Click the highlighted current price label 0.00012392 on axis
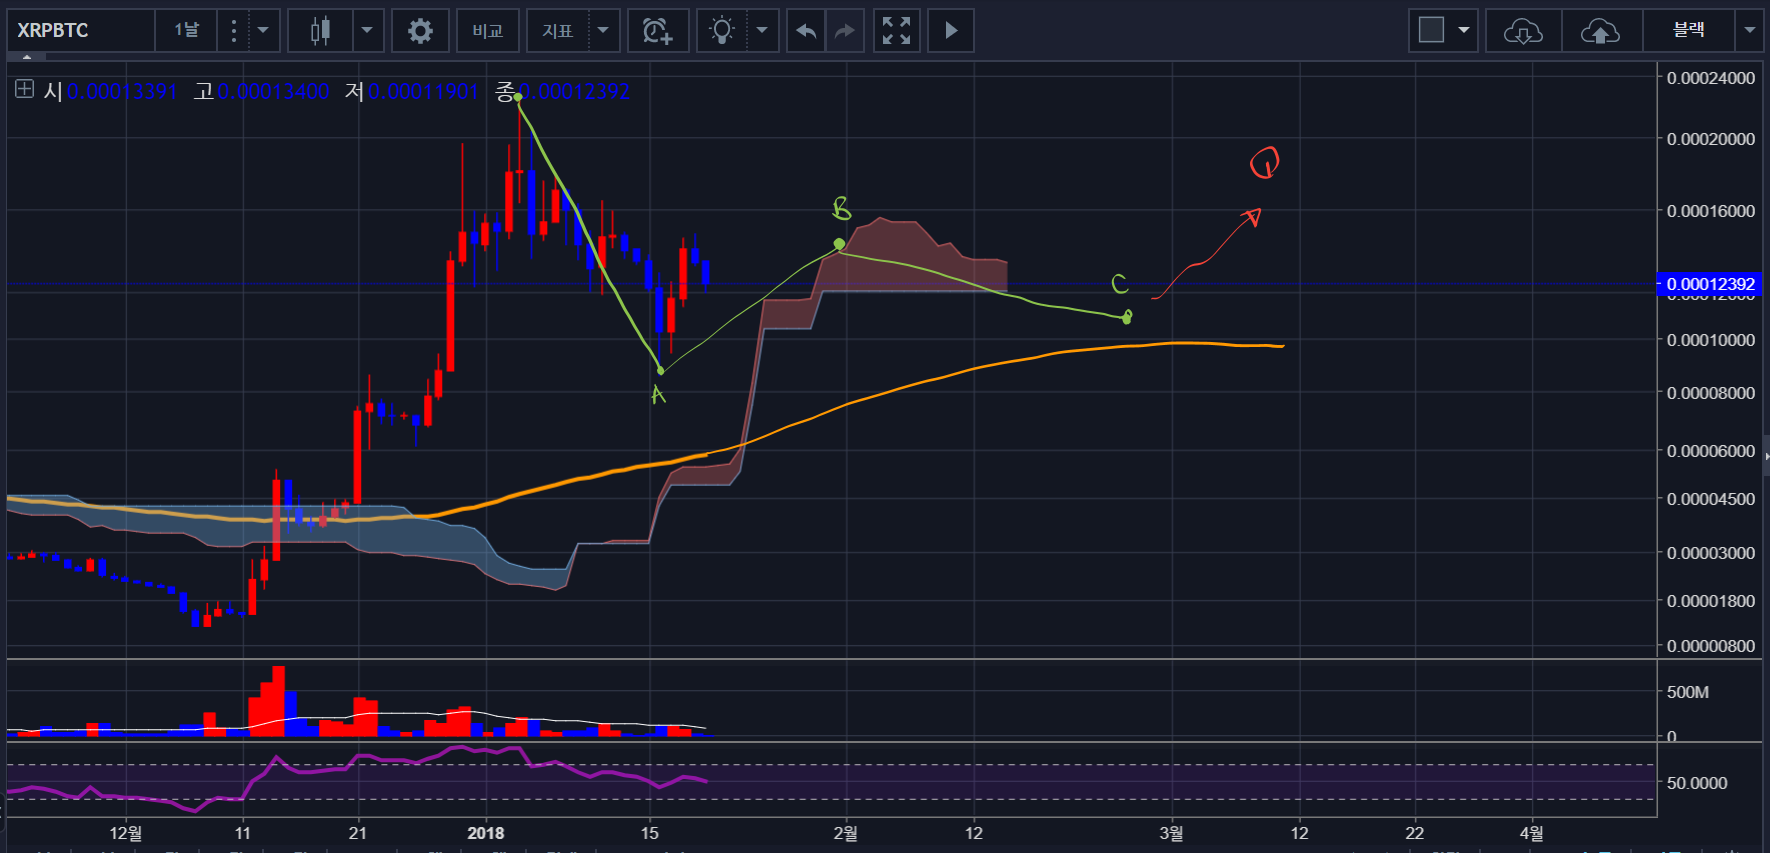 pyautogui.click(x=1710, y=284)
